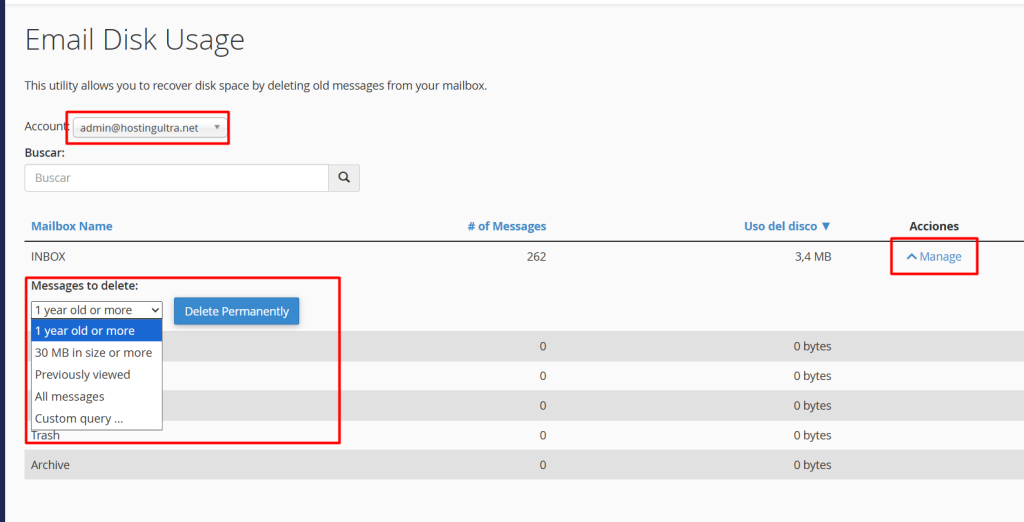
Task: Click the INBOX mailbox row name
Action: [x=48, y=257]
